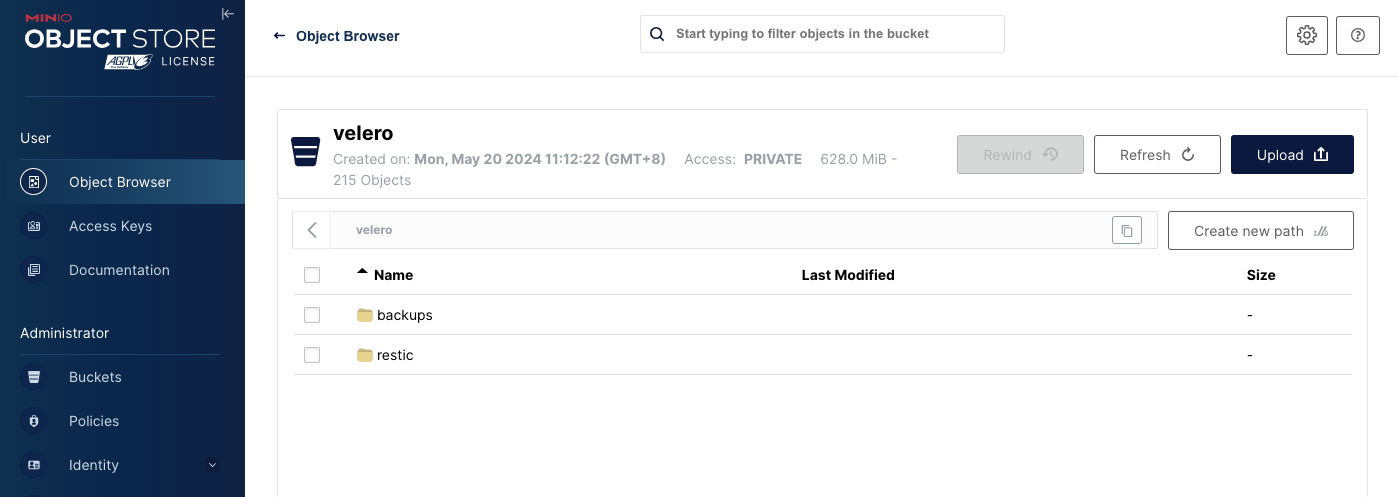Screen dimensions: 1399x497
Task: Collapse the sidebar menu arrow icon
Action: coord(228,14)
